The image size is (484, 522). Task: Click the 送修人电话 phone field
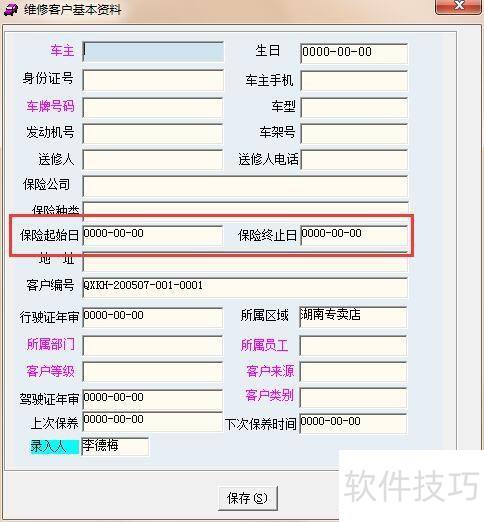[x=354, y=159]
